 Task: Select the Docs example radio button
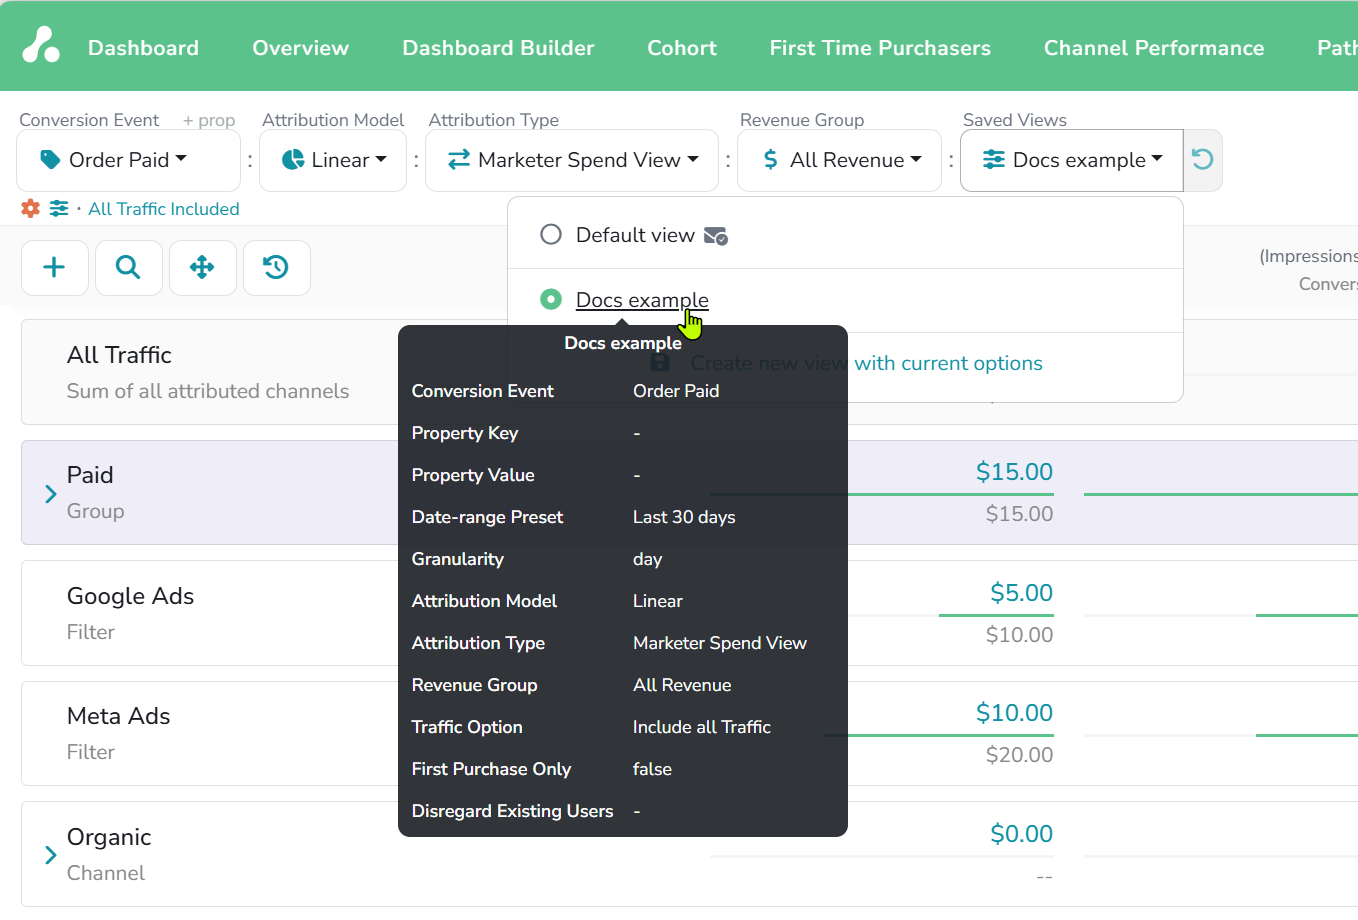click(551, 299)
